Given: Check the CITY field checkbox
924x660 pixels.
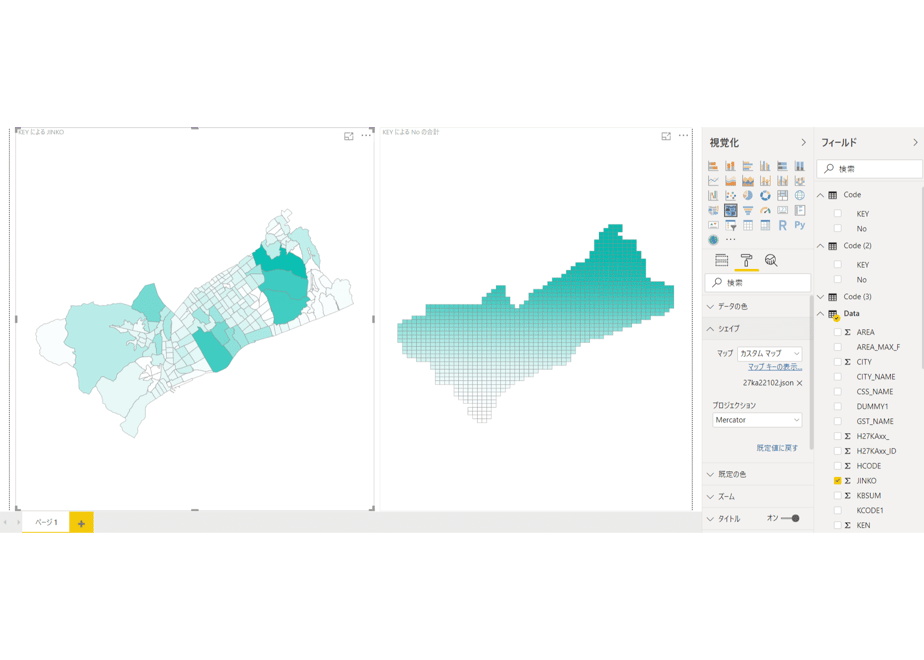Looking at the screenshot, I should pyautogui.click(x=837, y=362).
